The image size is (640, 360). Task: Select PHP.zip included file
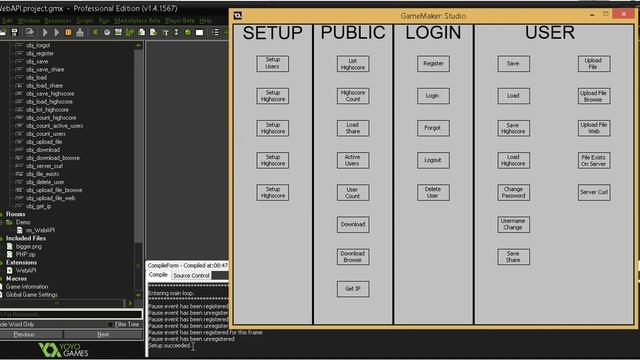[x=26, y=254]
